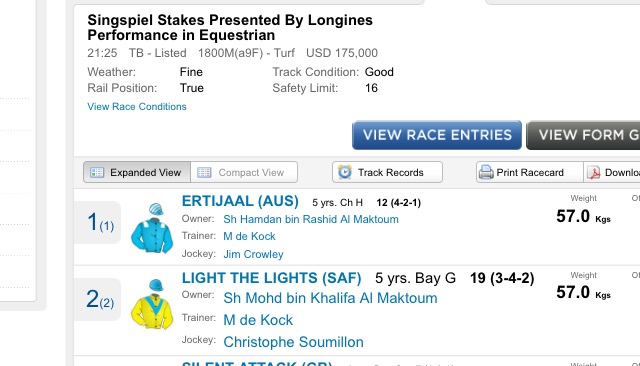Open the ERTIJAAL (AUS) horse profile
This screenshot has width=640, height=366.
pyautogui.click(x=240, y=201)
